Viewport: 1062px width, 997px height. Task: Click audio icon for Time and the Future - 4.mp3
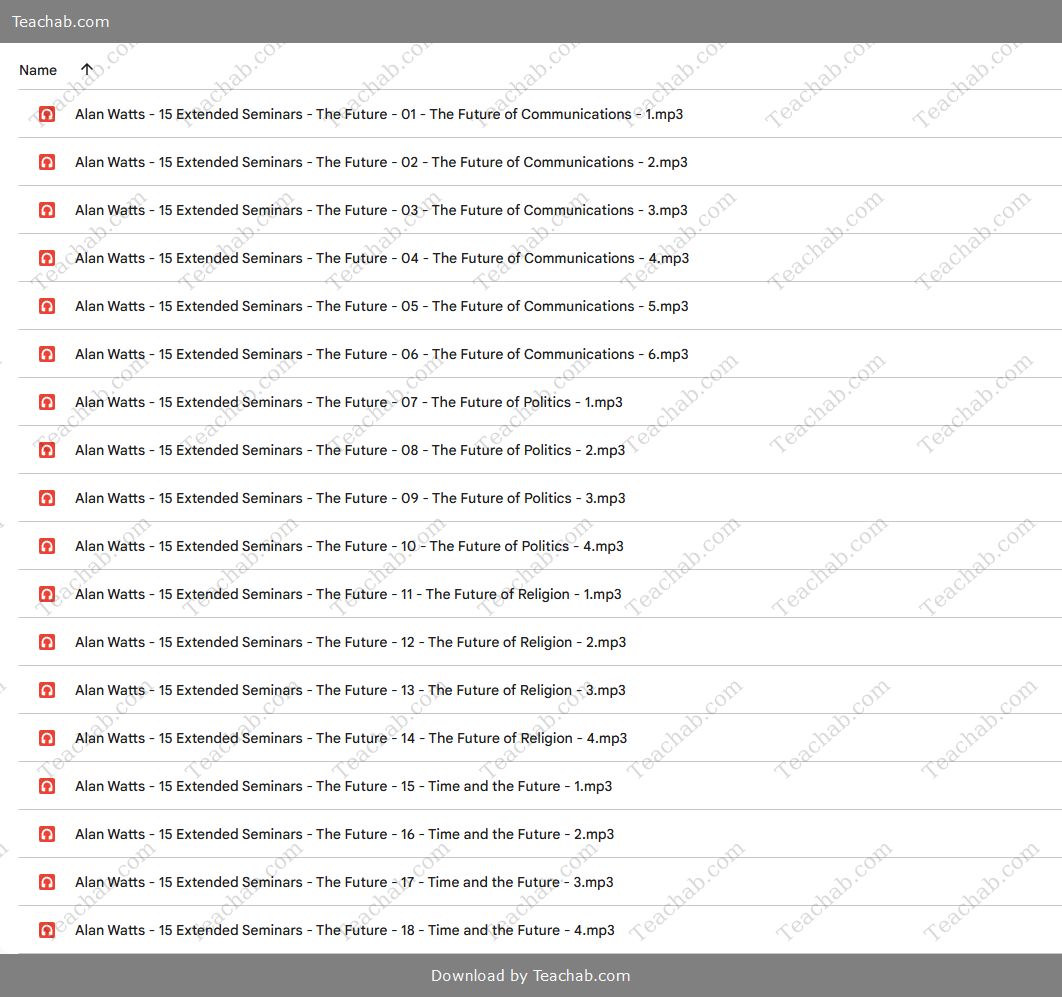coord(47,930)
